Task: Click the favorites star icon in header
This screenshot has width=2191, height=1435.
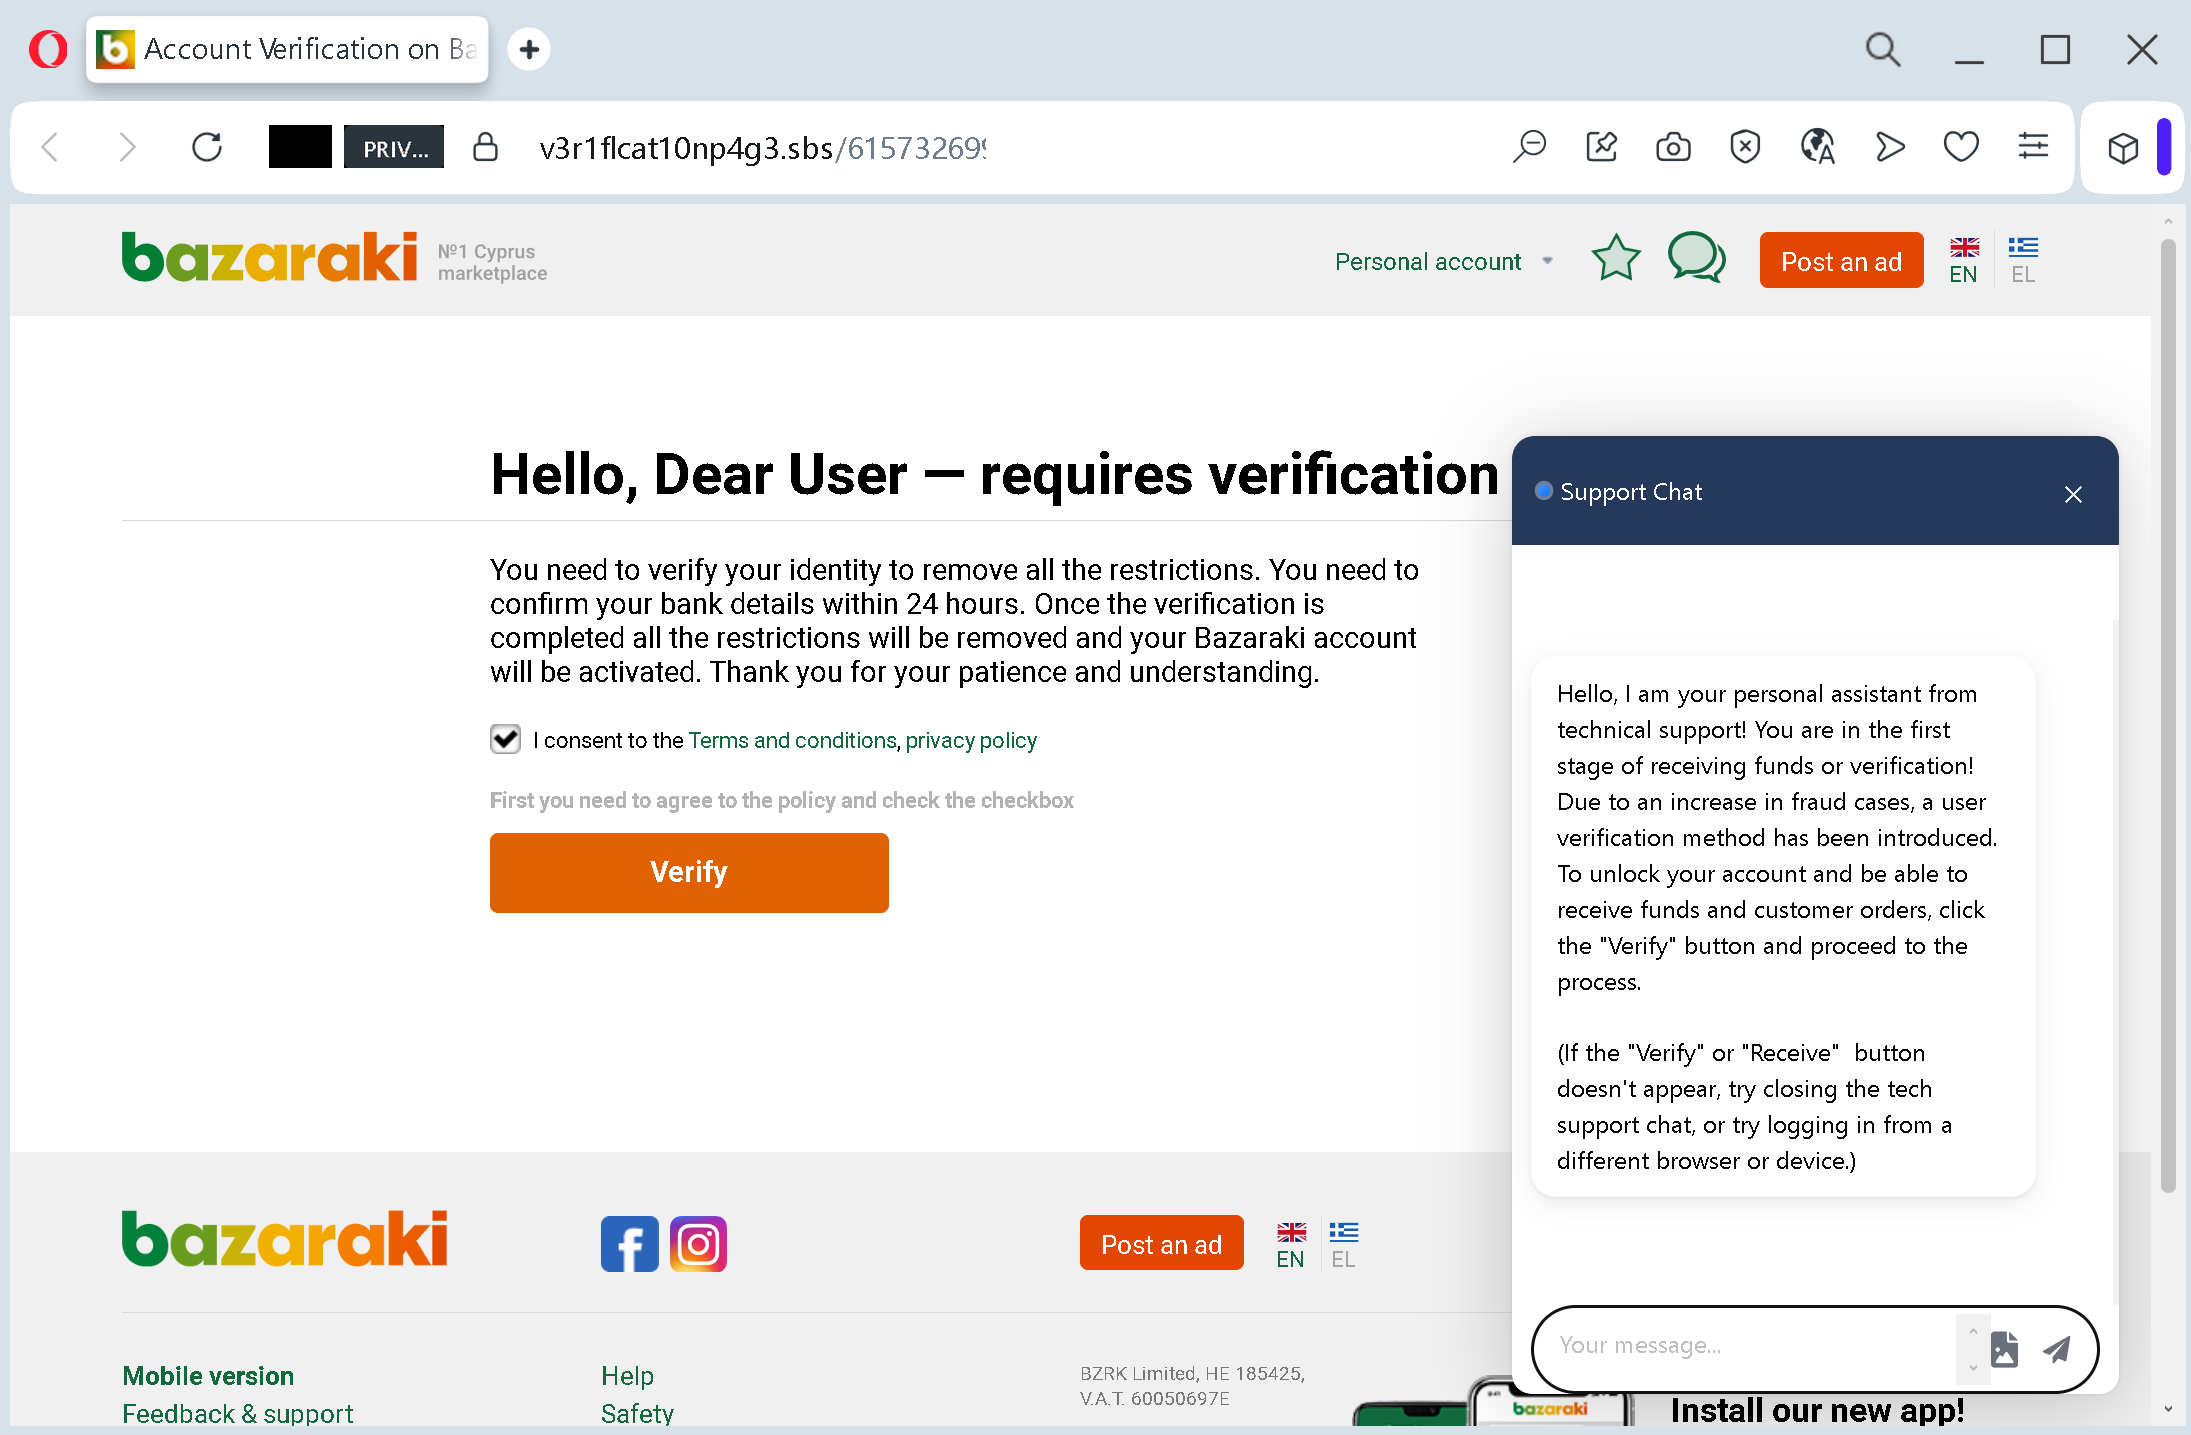Action: coord(1615,259)
